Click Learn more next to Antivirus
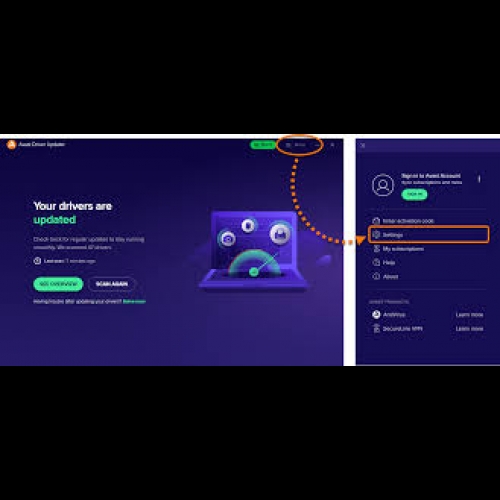 point(469,315)
